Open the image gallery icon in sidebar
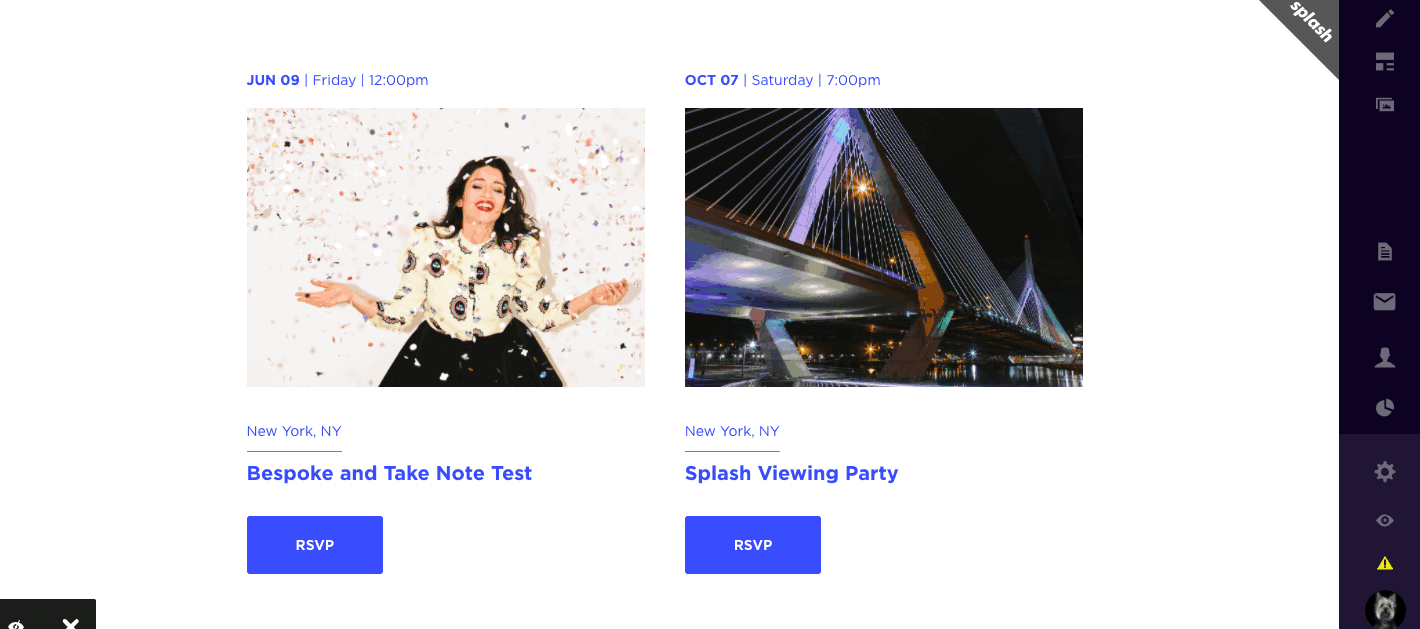1420x629 pixels. point(1384,104)
